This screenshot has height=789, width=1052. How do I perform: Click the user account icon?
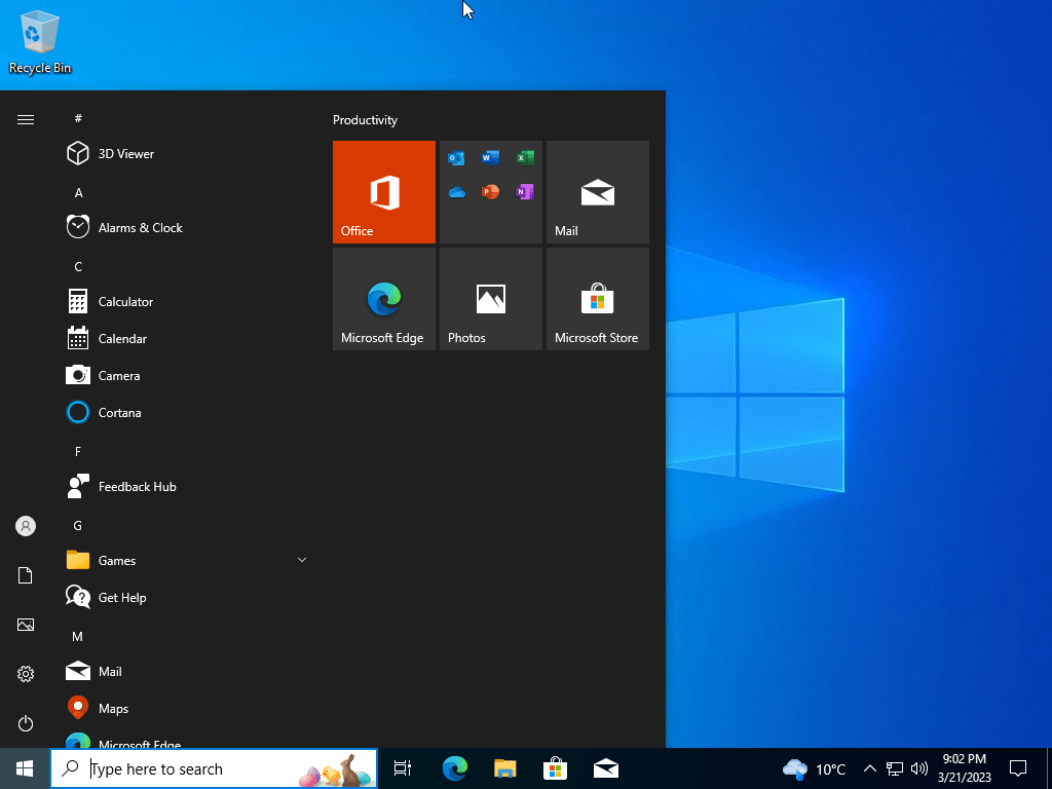coord(25,526)
